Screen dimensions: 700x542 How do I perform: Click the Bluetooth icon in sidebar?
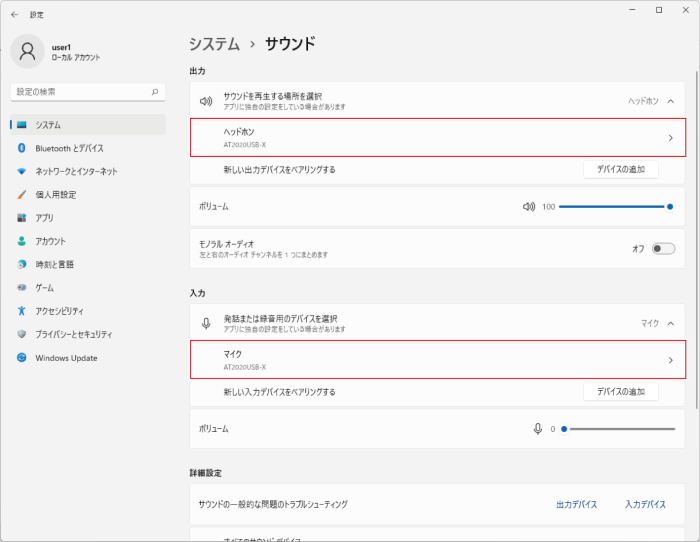[21, 148]
